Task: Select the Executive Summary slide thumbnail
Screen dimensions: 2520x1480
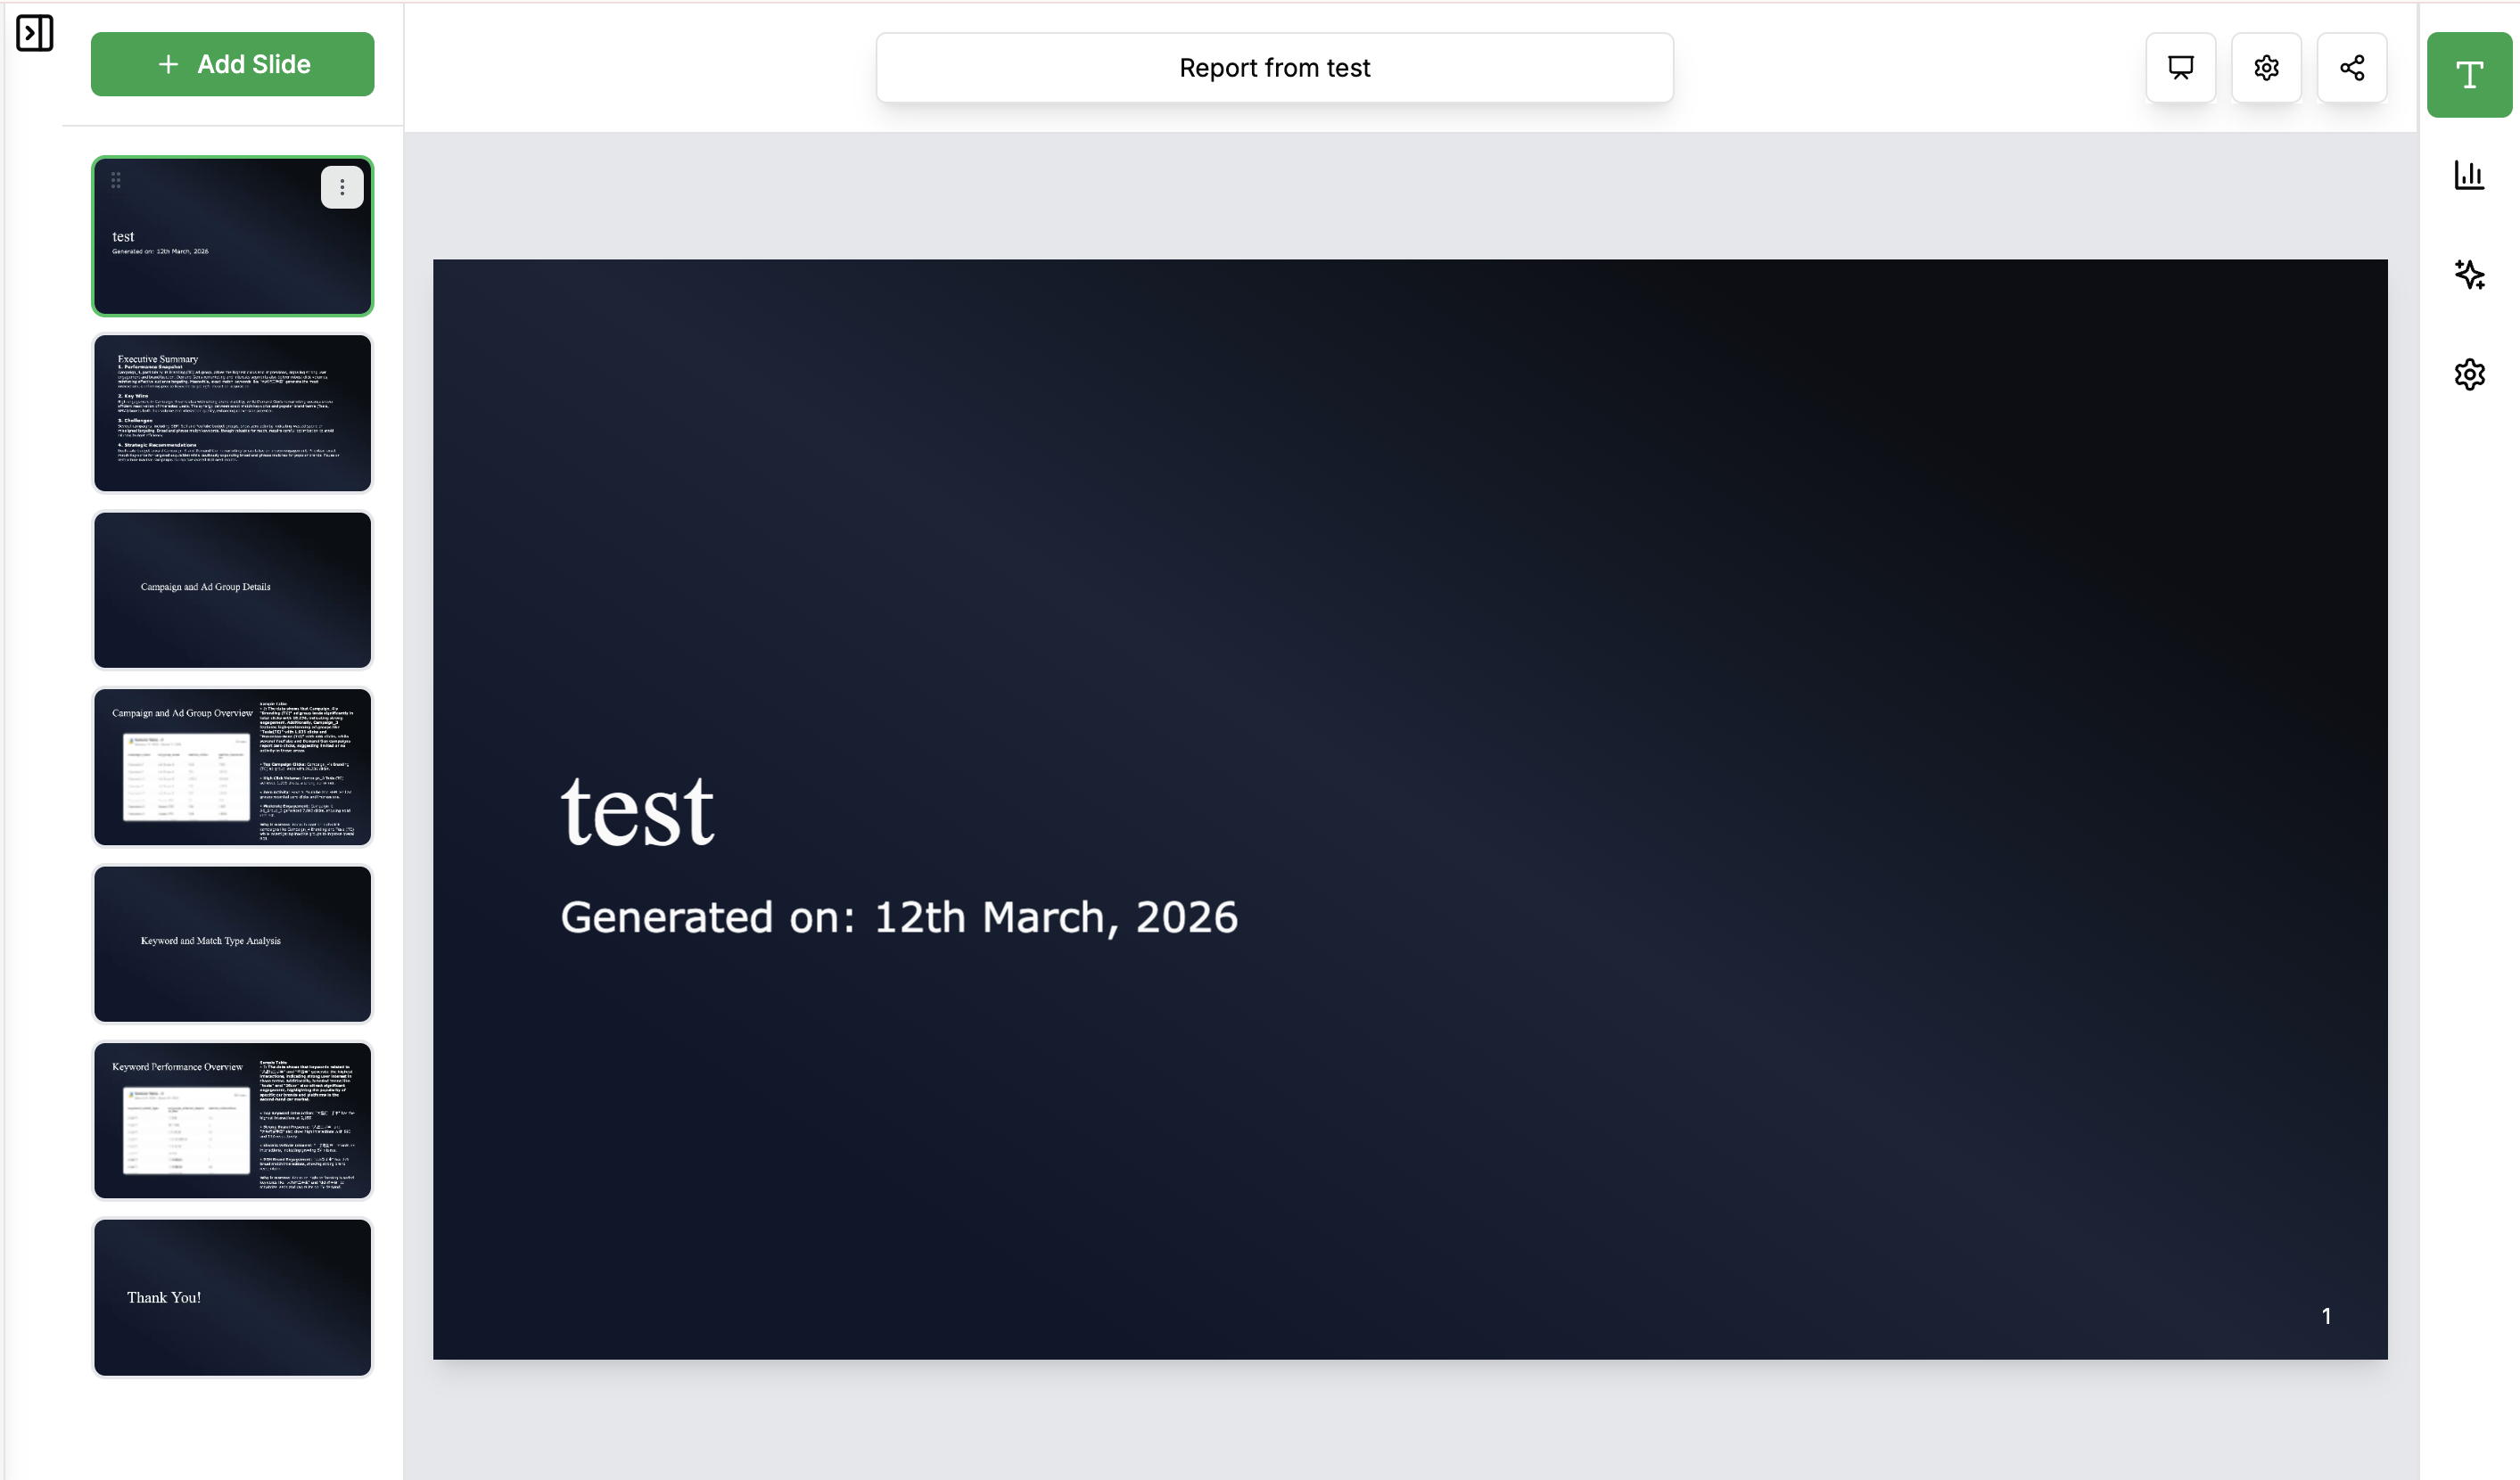Action: pos(232,413)
